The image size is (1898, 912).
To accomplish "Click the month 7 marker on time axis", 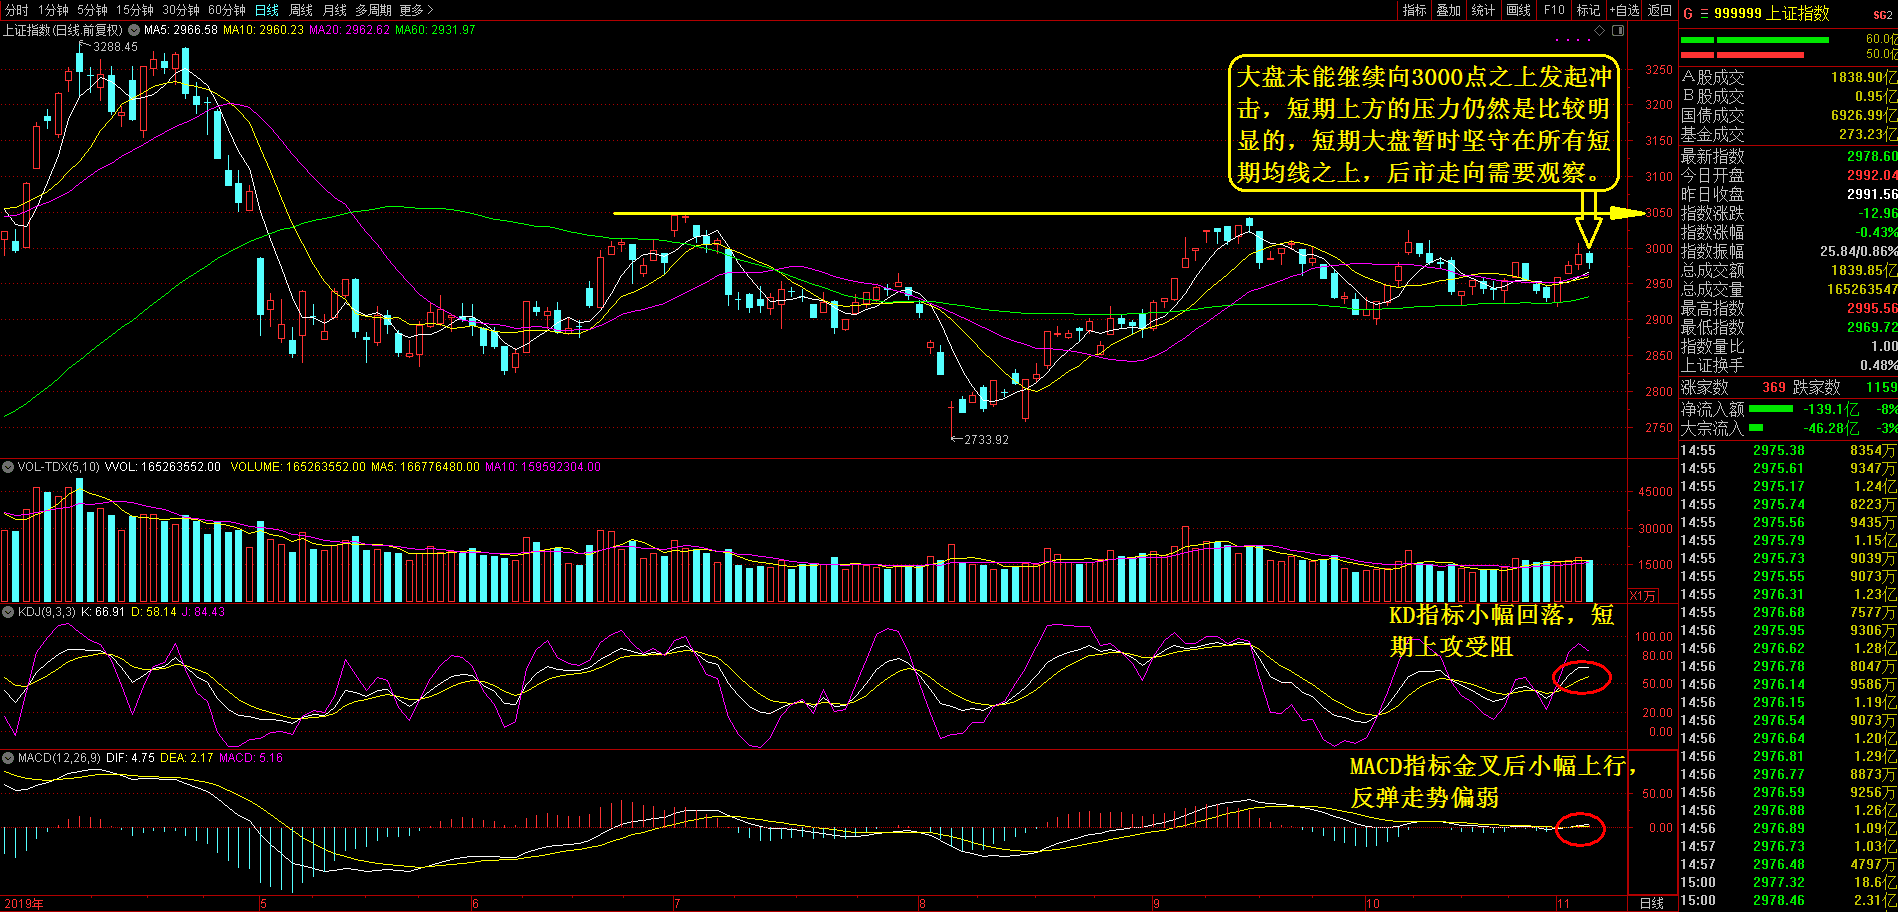I will click(677, 904).
